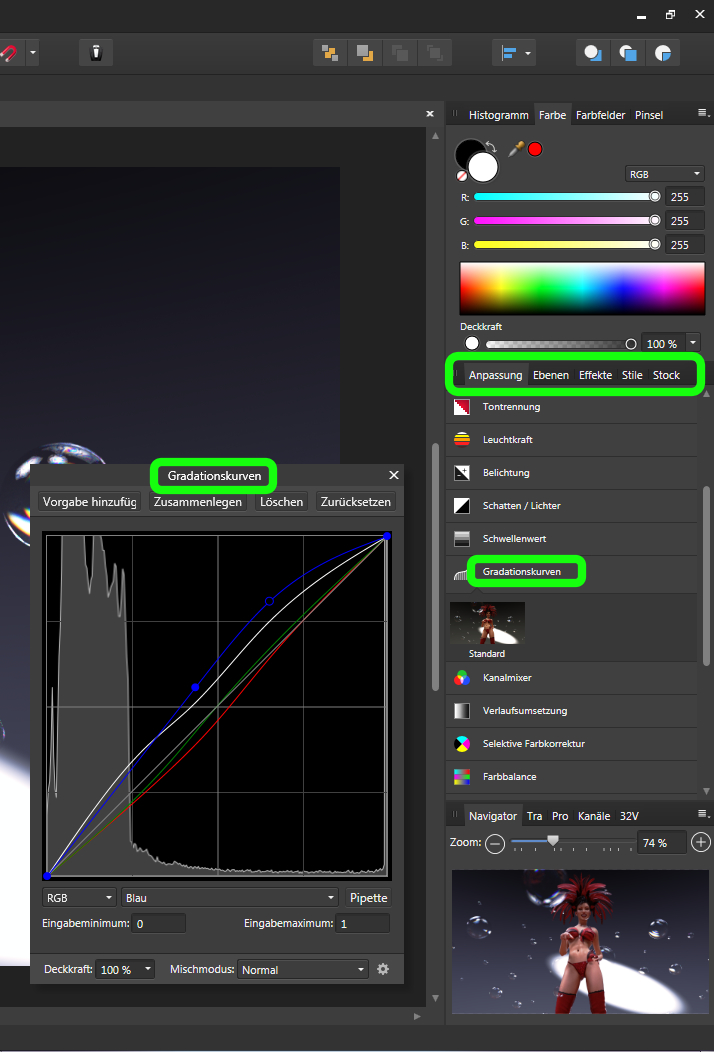
Task: Switch to the Stile tab
Action: tap(632, 375)
